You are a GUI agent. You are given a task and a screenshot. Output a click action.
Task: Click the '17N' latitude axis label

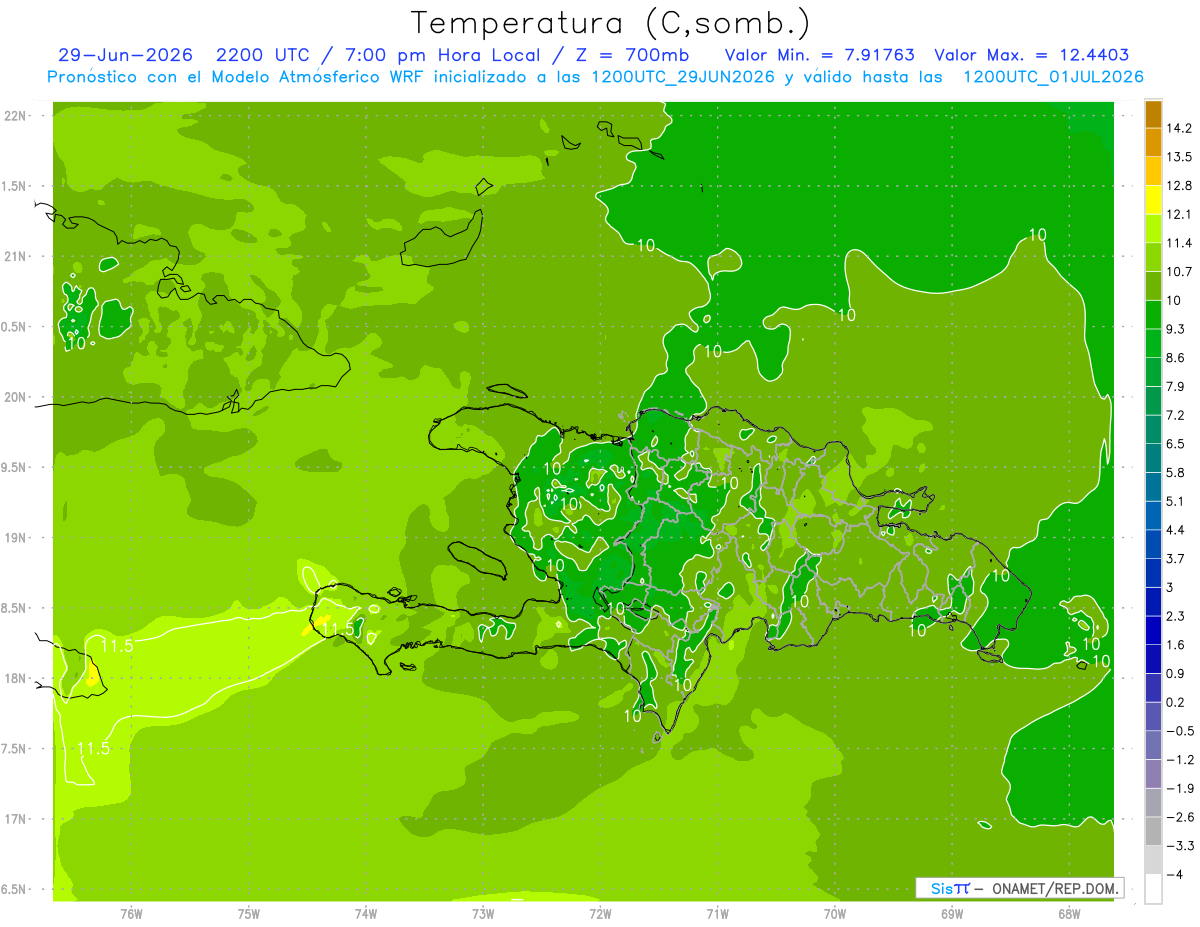click(x=16, y=819)
